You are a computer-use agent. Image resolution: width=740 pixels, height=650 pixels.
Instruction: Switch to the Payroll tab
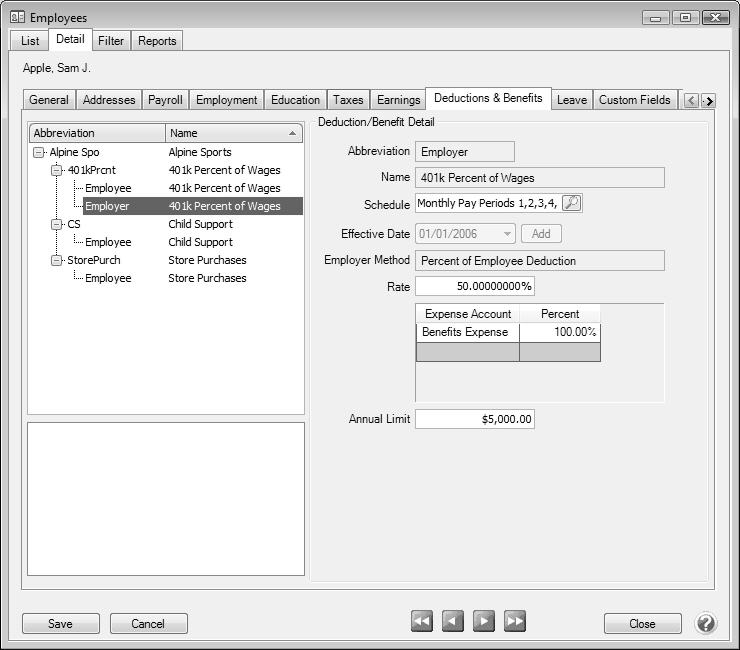165,100
